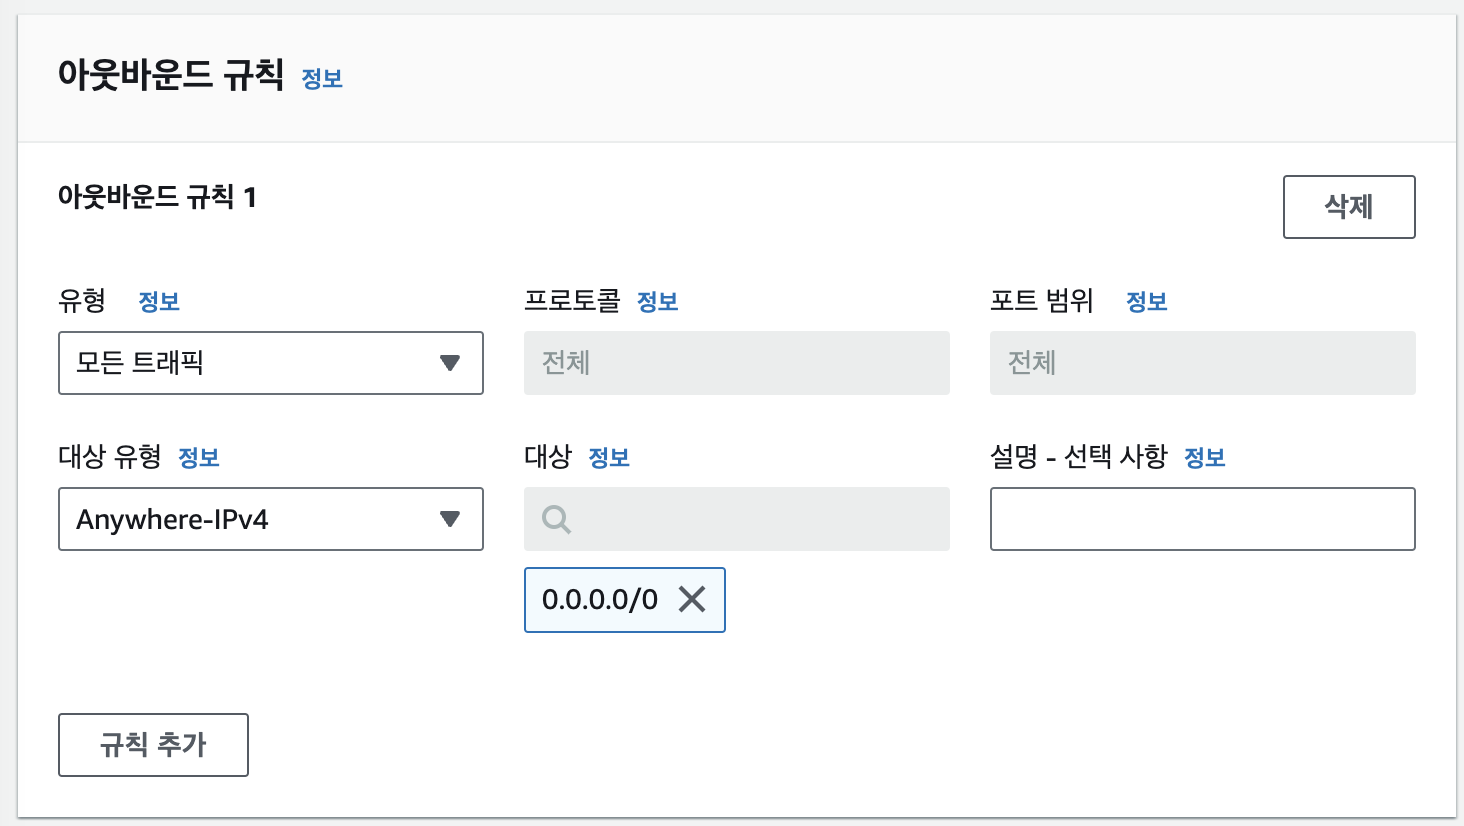Open 정보 link beside 대상 label
The image size is (1464, 826).
coord(609,458)
